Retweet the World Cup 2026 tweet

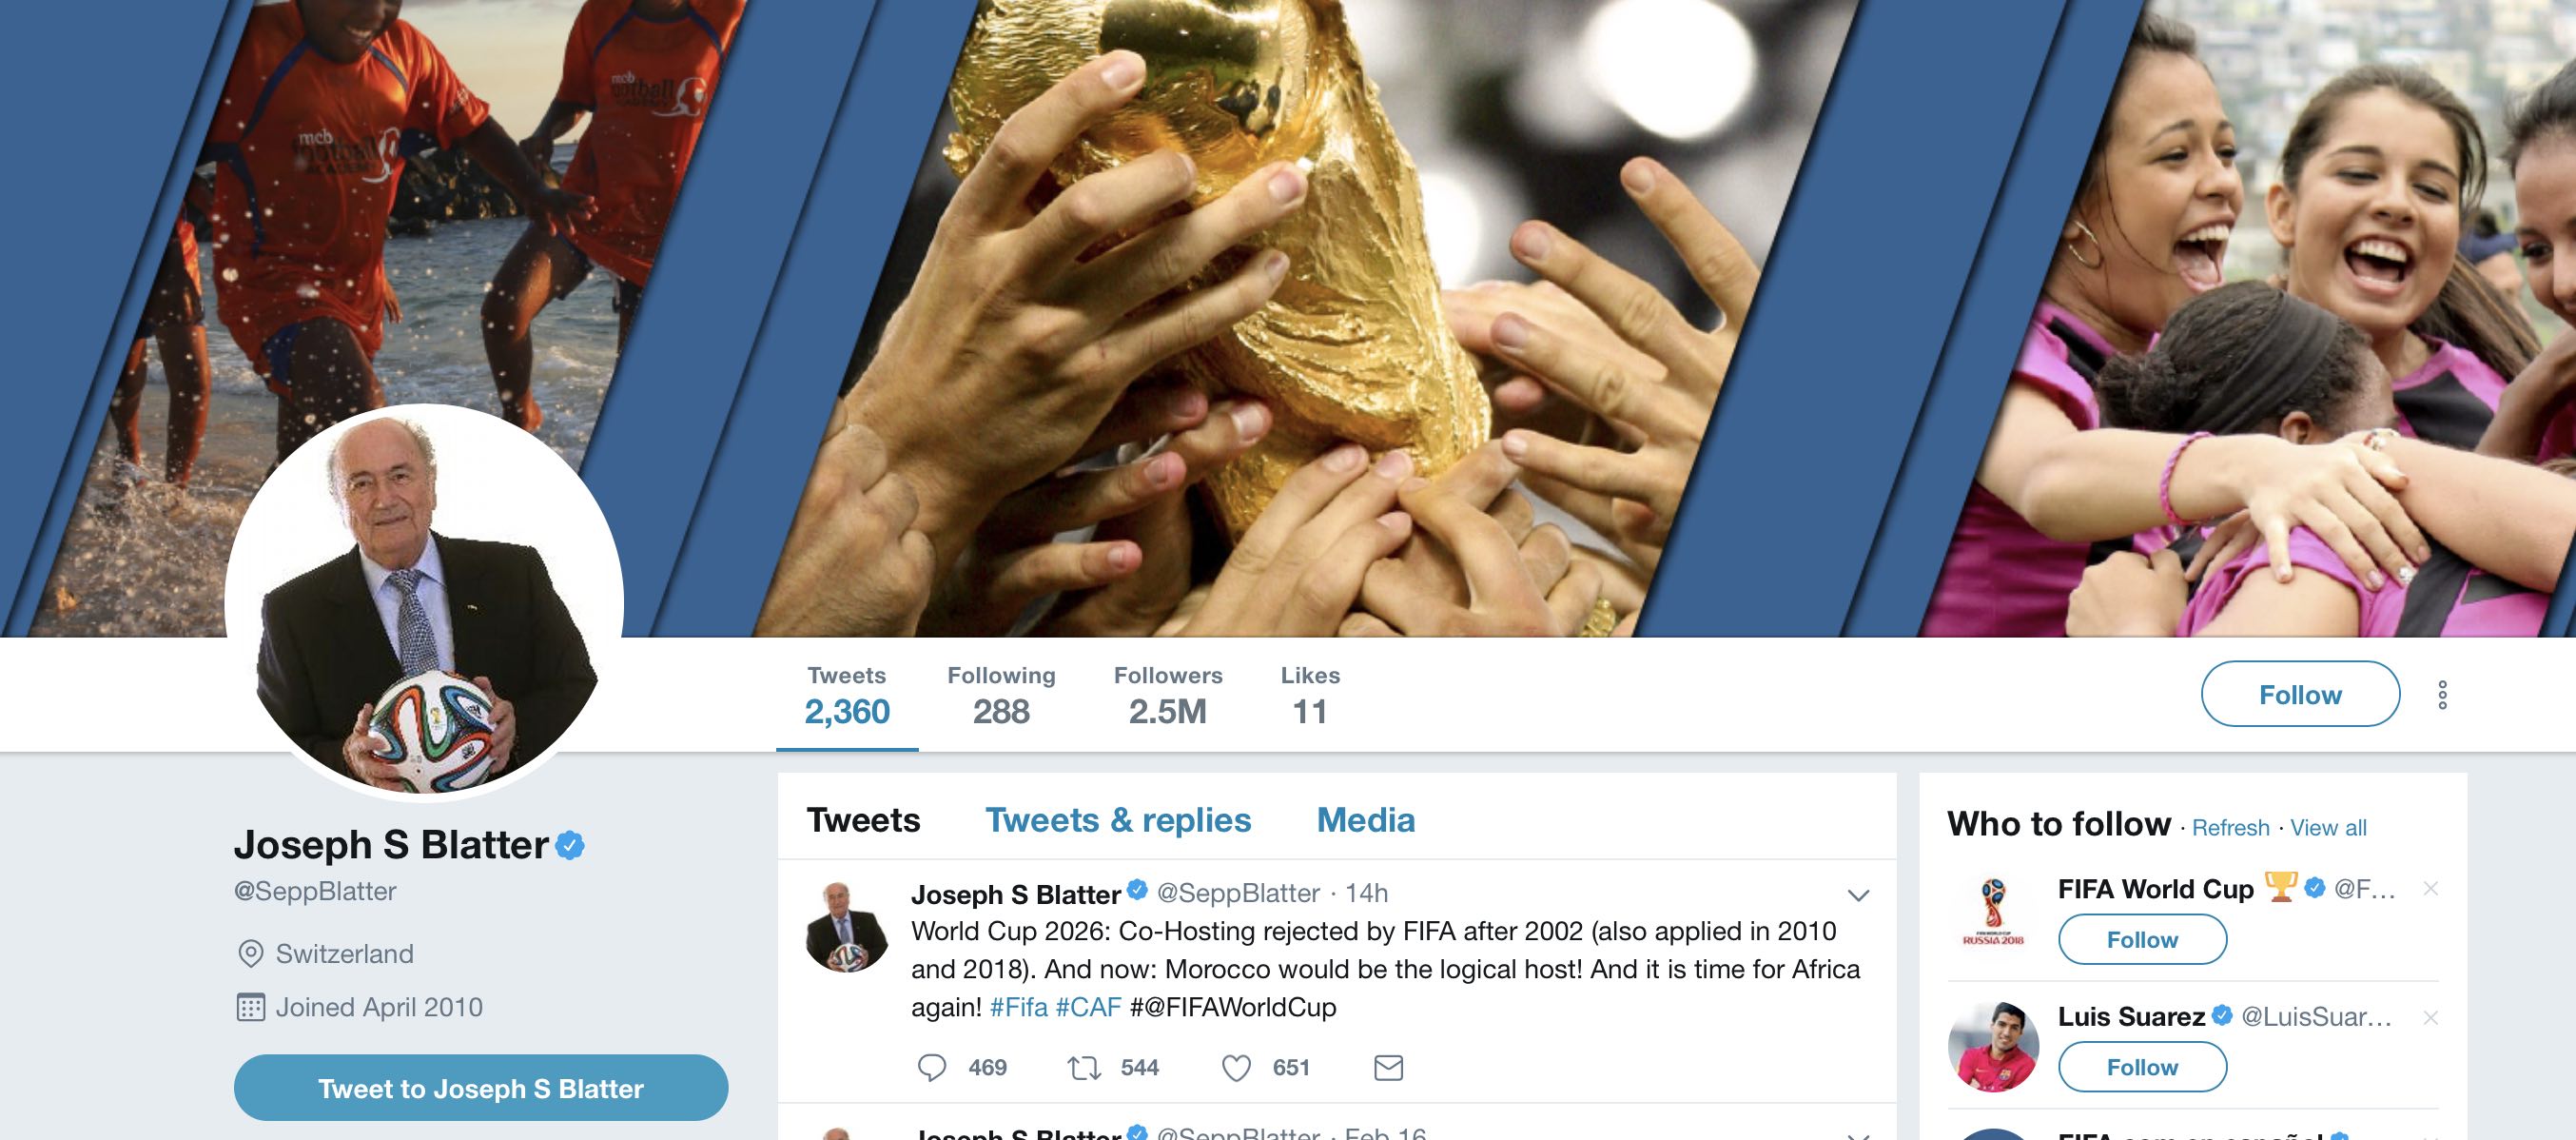pos(1084,1068)
